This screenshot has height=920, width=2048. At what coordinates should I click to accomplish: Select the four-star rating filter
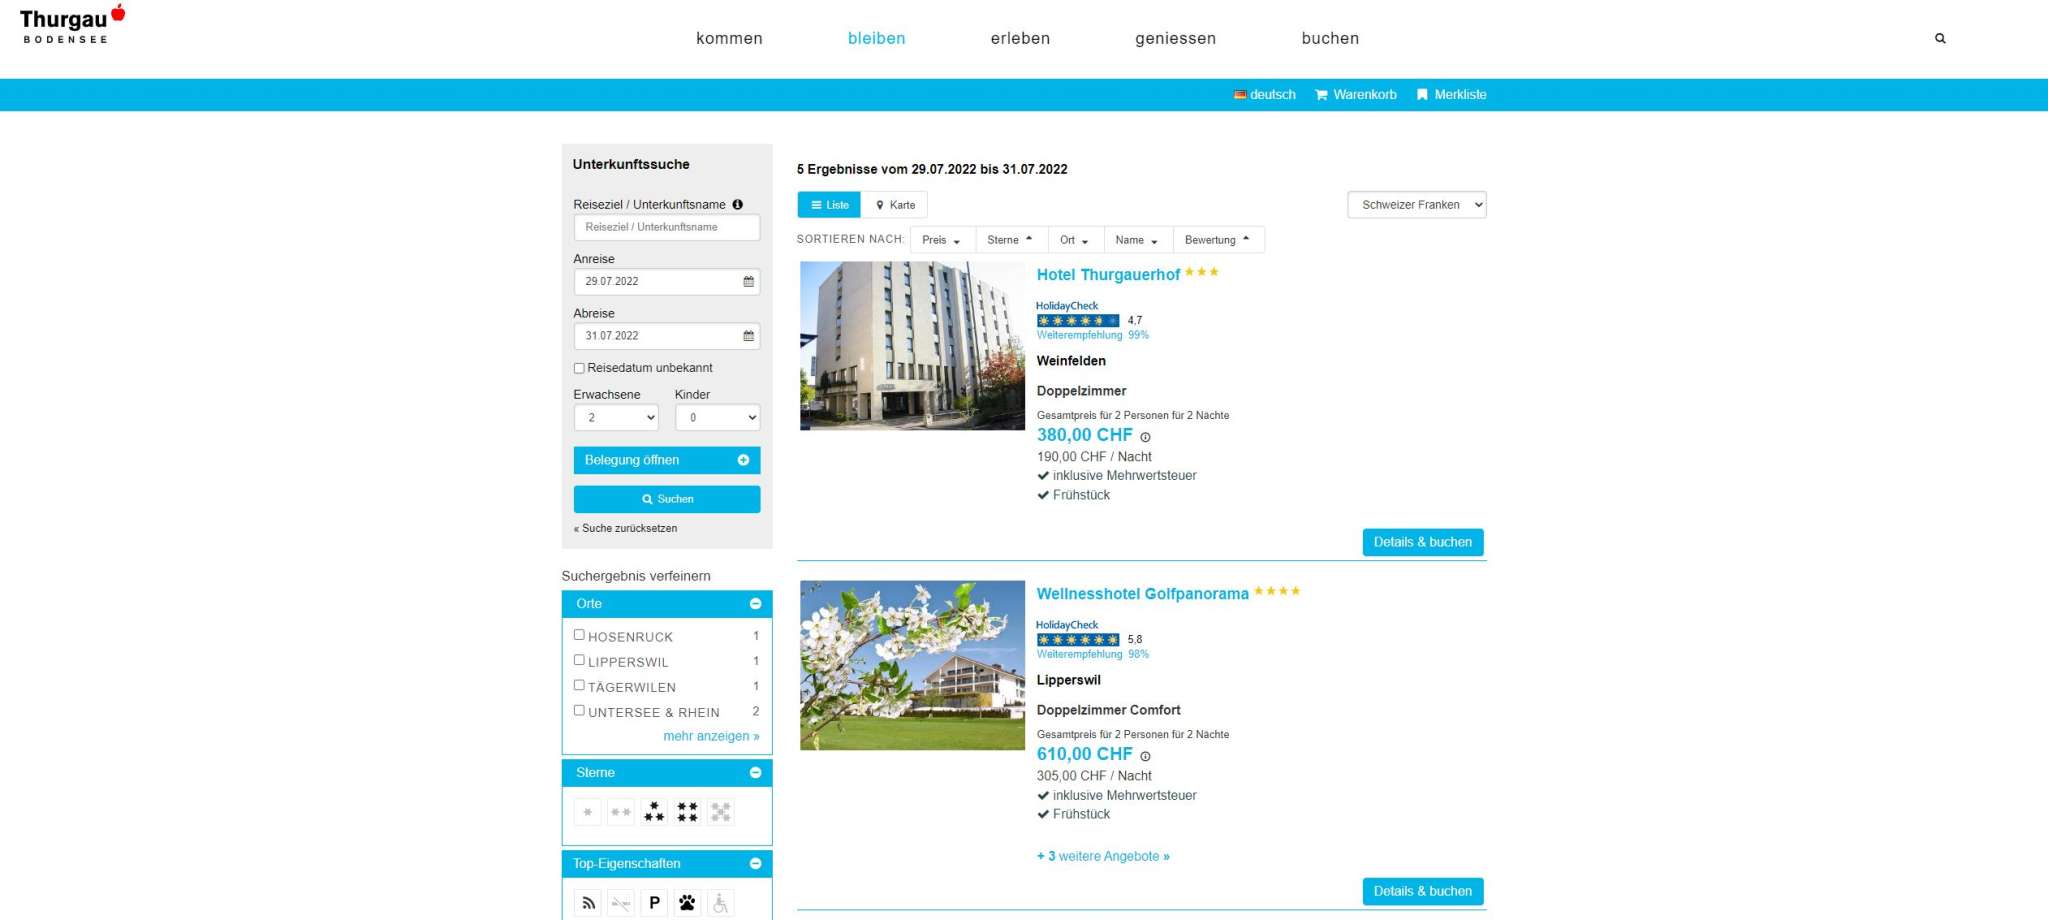687,812
